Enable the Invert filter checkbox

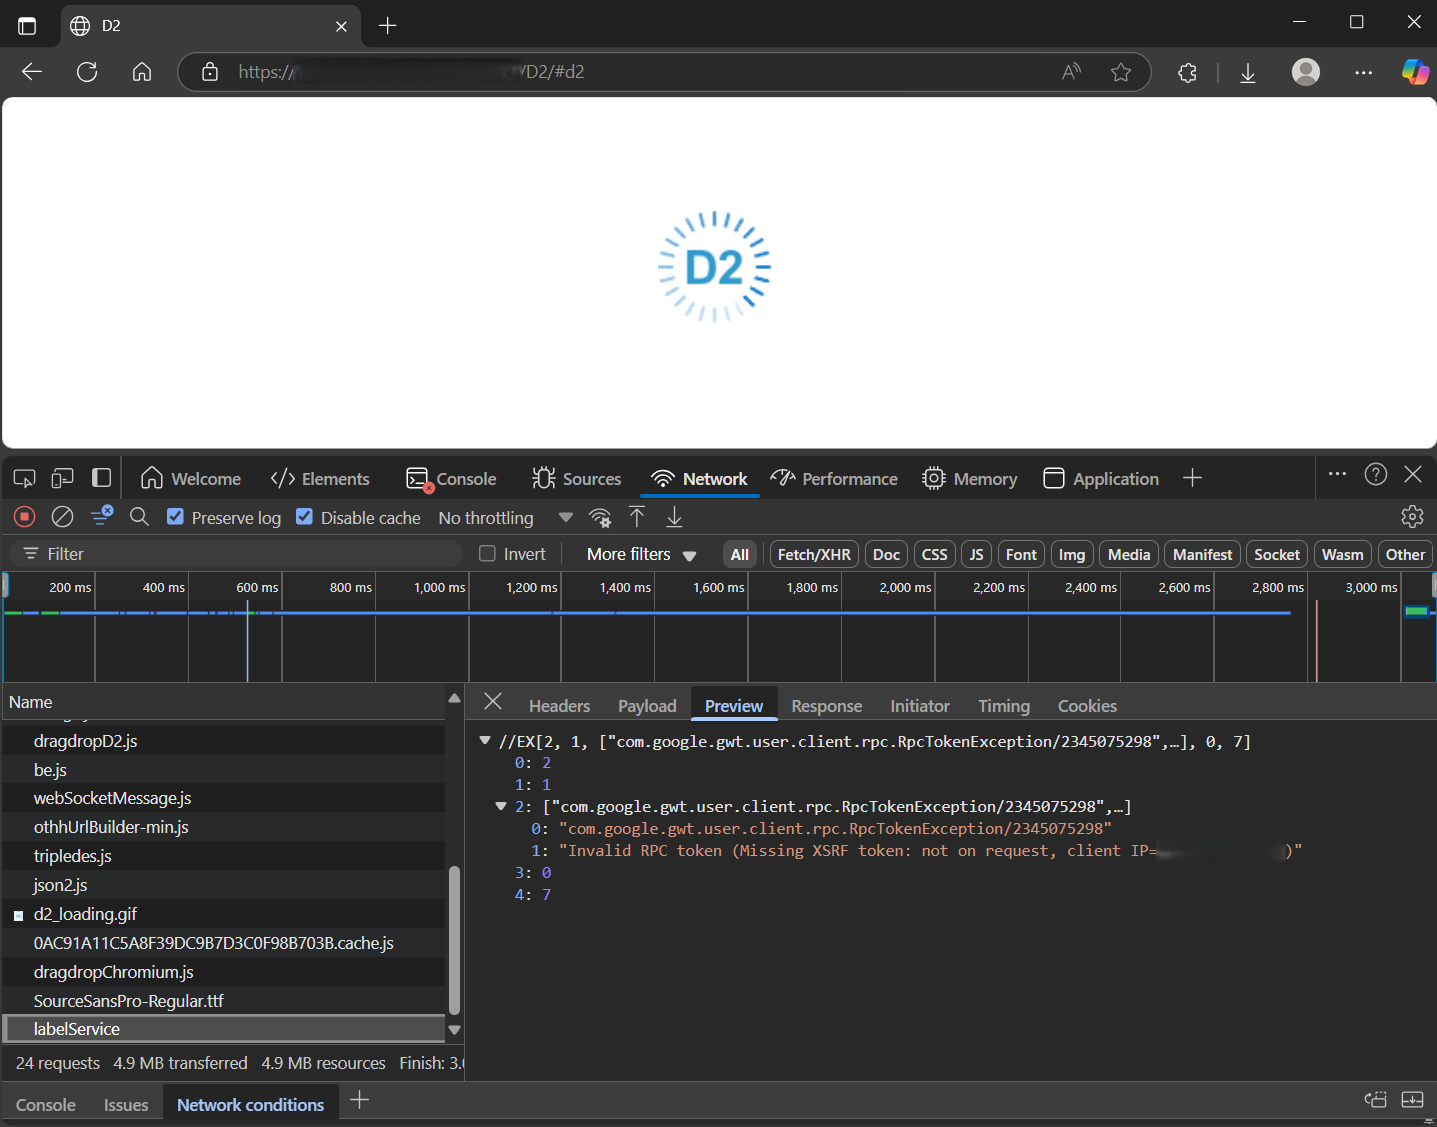488,554
